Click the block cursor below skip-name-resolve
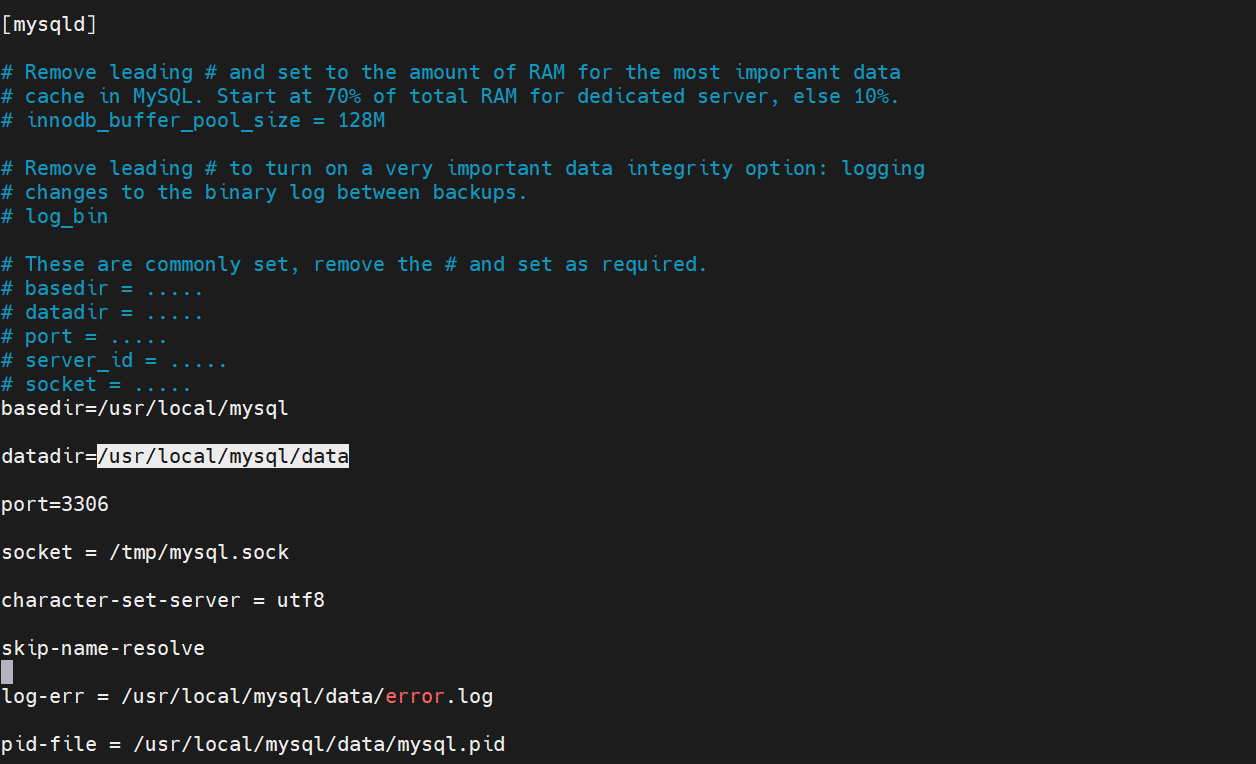Screen dimensions: 1256x764 click(7, 672)
